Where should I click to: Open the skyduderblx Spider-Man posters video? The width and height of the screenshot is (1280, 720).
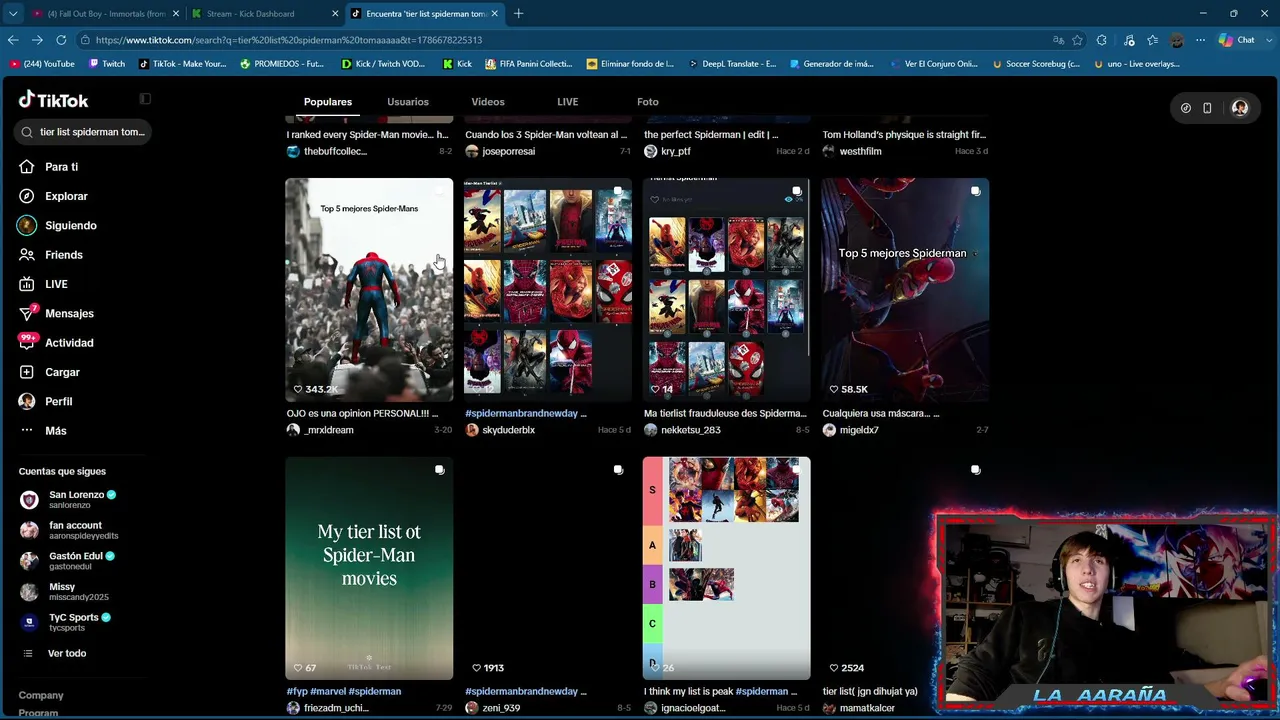(548, 290)
